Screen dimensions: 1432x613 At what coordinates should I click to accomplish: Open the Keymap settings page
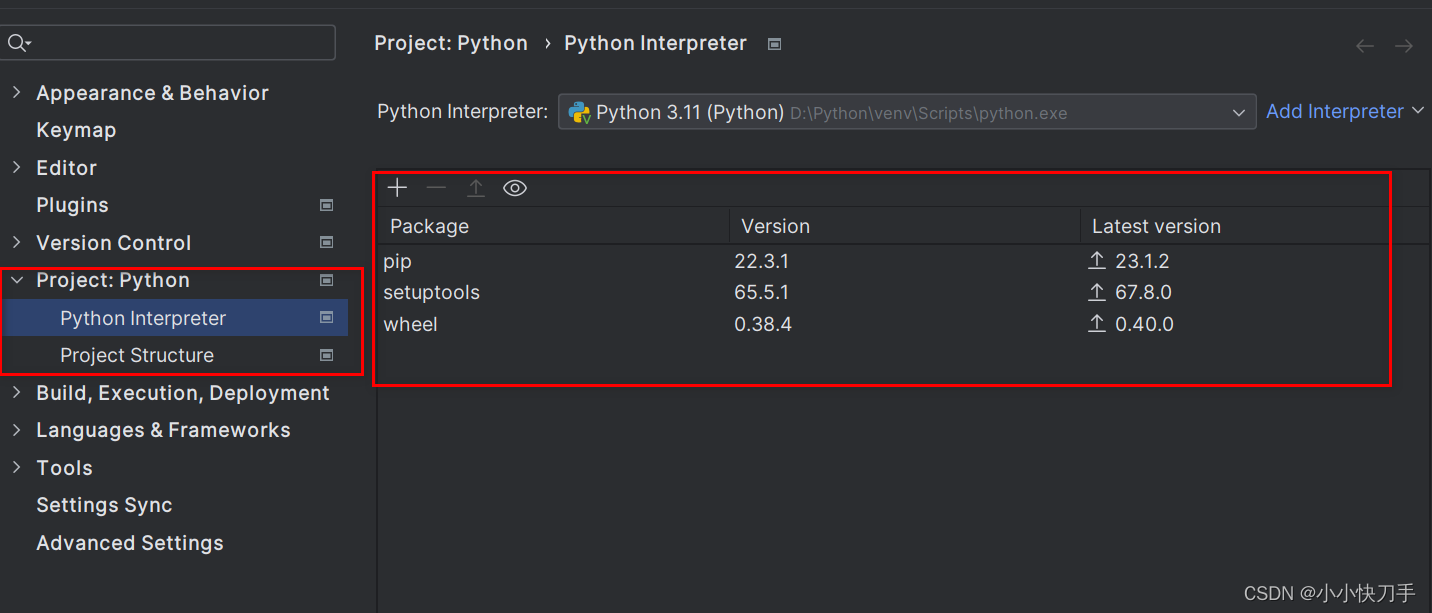point(76,131)
